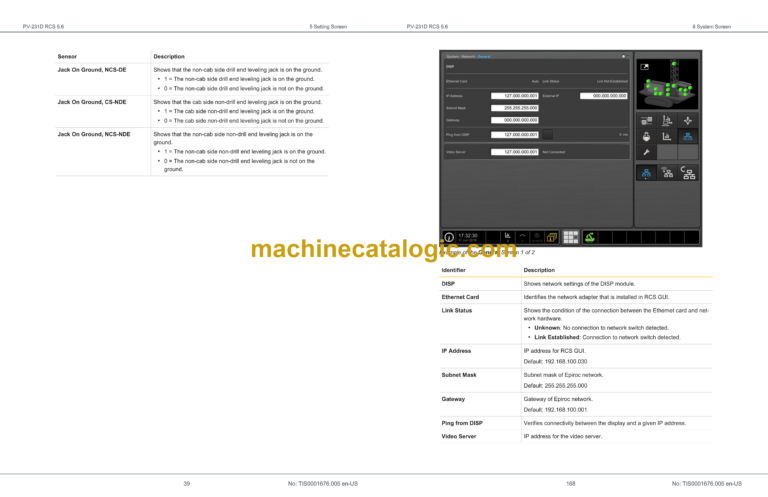This screenshot has height=497, width=768.
Task: Click Jack On Ground, CS-NDE sensor row
Action: pos(192,112)
